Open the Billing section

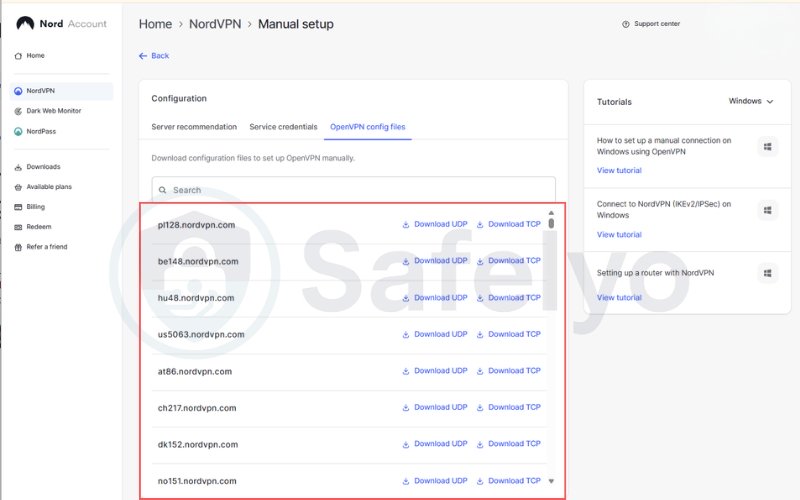pos(36,207)
